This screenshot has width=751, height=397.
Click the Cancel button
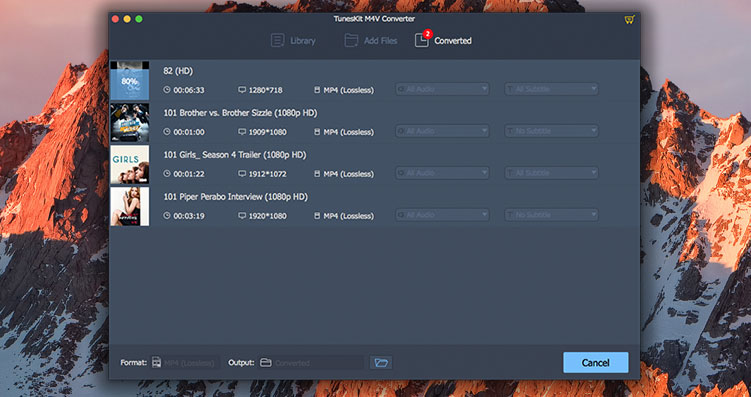(595, 363)
